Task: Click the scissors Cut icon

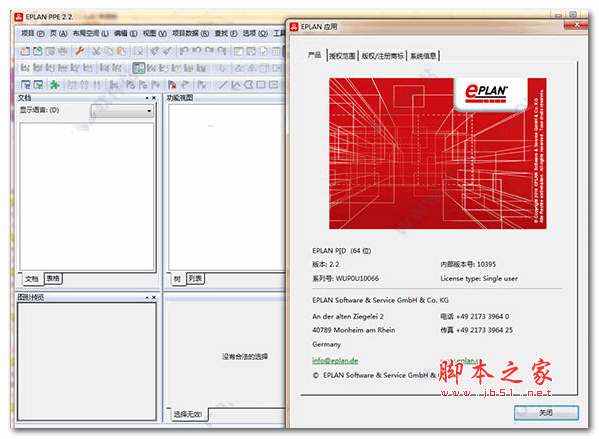Action: pos(96,51)
